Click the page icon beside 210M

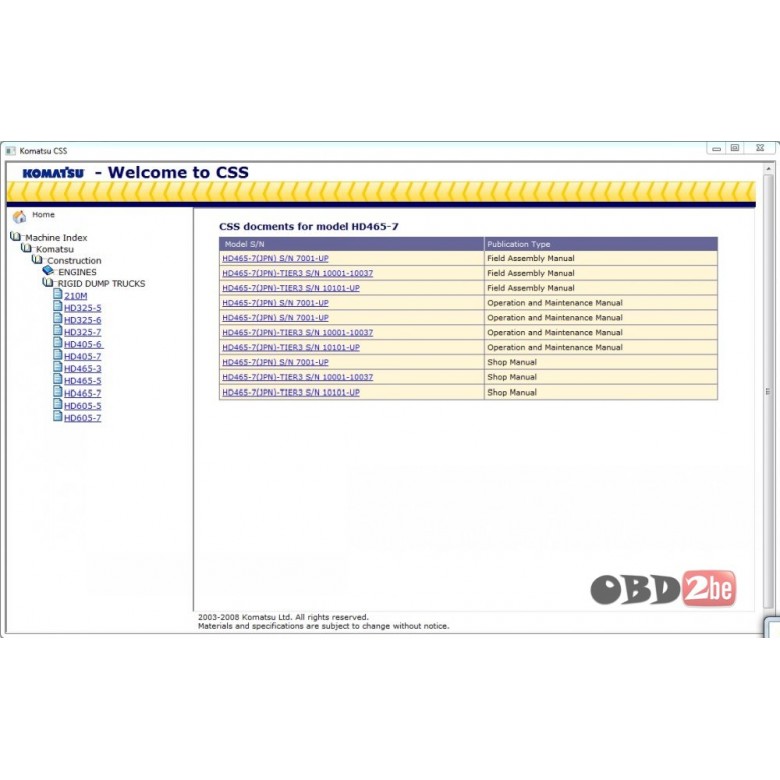(58, 294)
